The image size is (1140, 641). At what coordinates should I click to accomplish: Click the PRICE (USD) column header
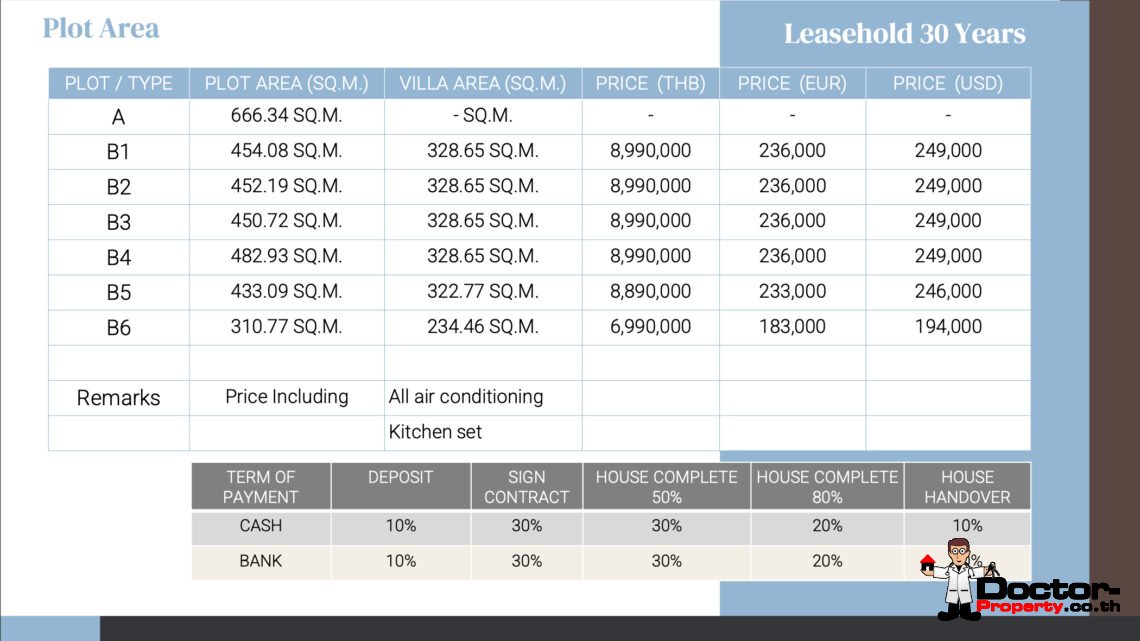coord(947,83)
